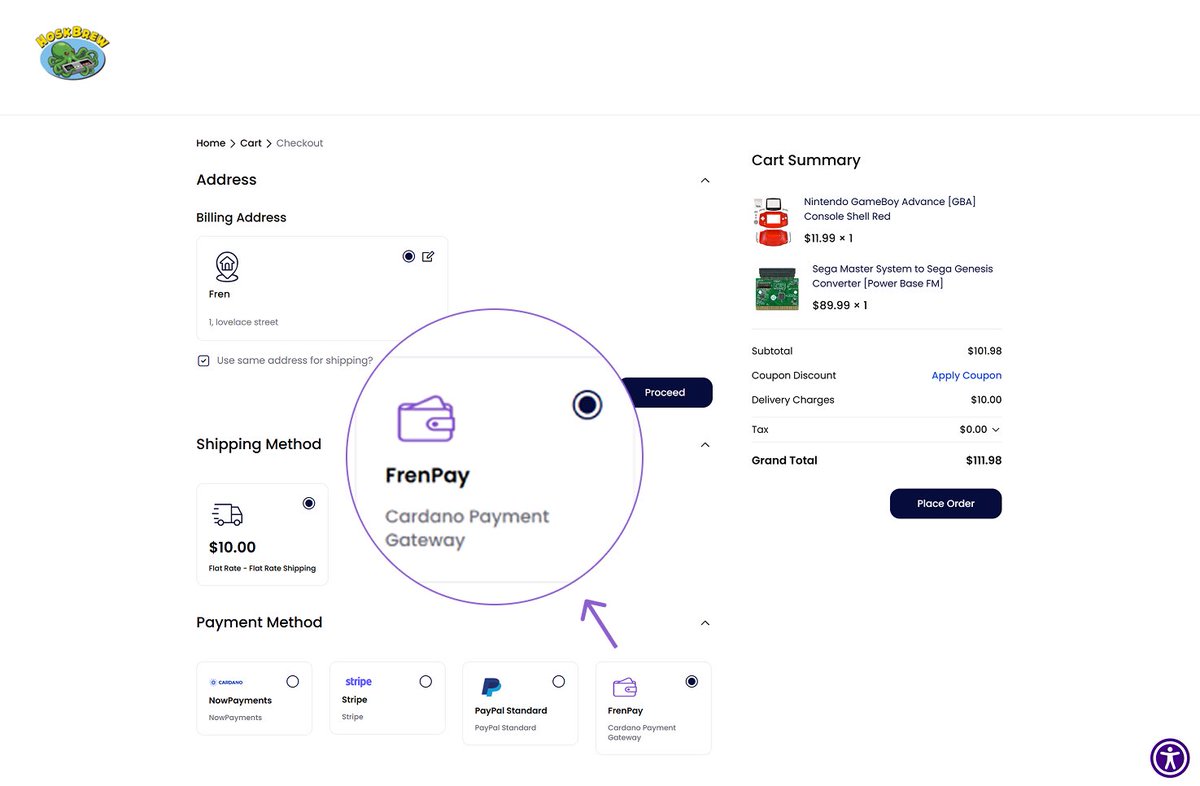Click the PayPal logo
Screen dimensions: 1200x786
click(491, 687)
